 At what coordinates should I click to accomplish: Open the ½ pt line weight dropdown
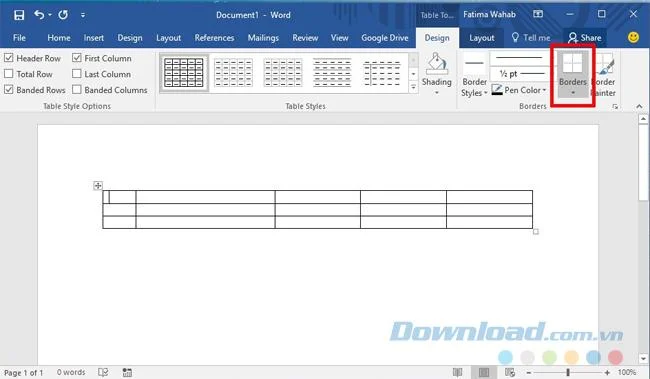point(520,74)
